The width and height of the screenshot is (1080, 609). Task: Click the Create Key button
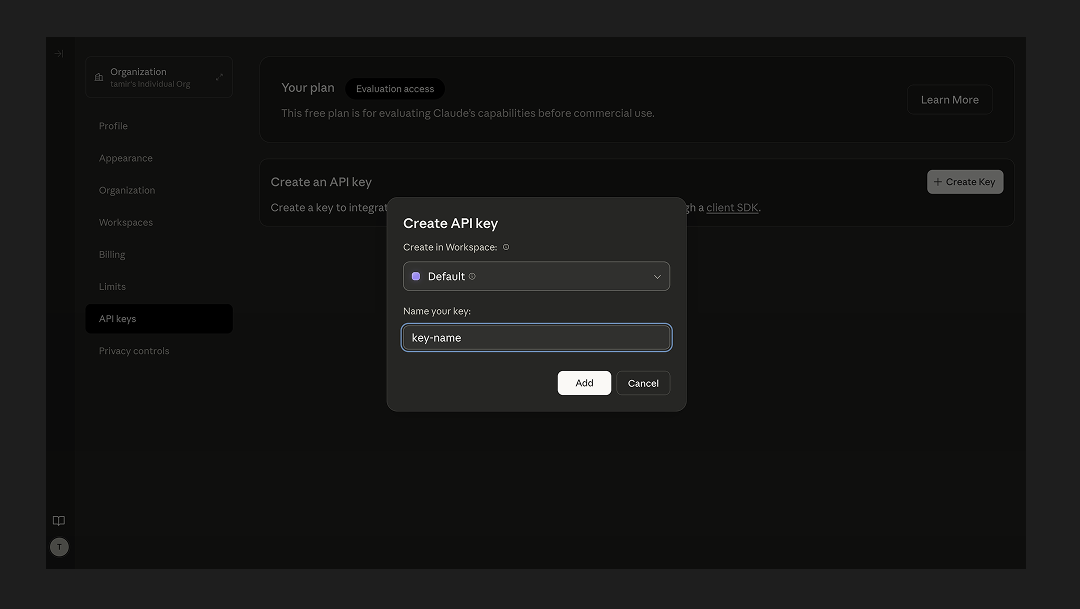pyautogui.click(x=965, y=182)
